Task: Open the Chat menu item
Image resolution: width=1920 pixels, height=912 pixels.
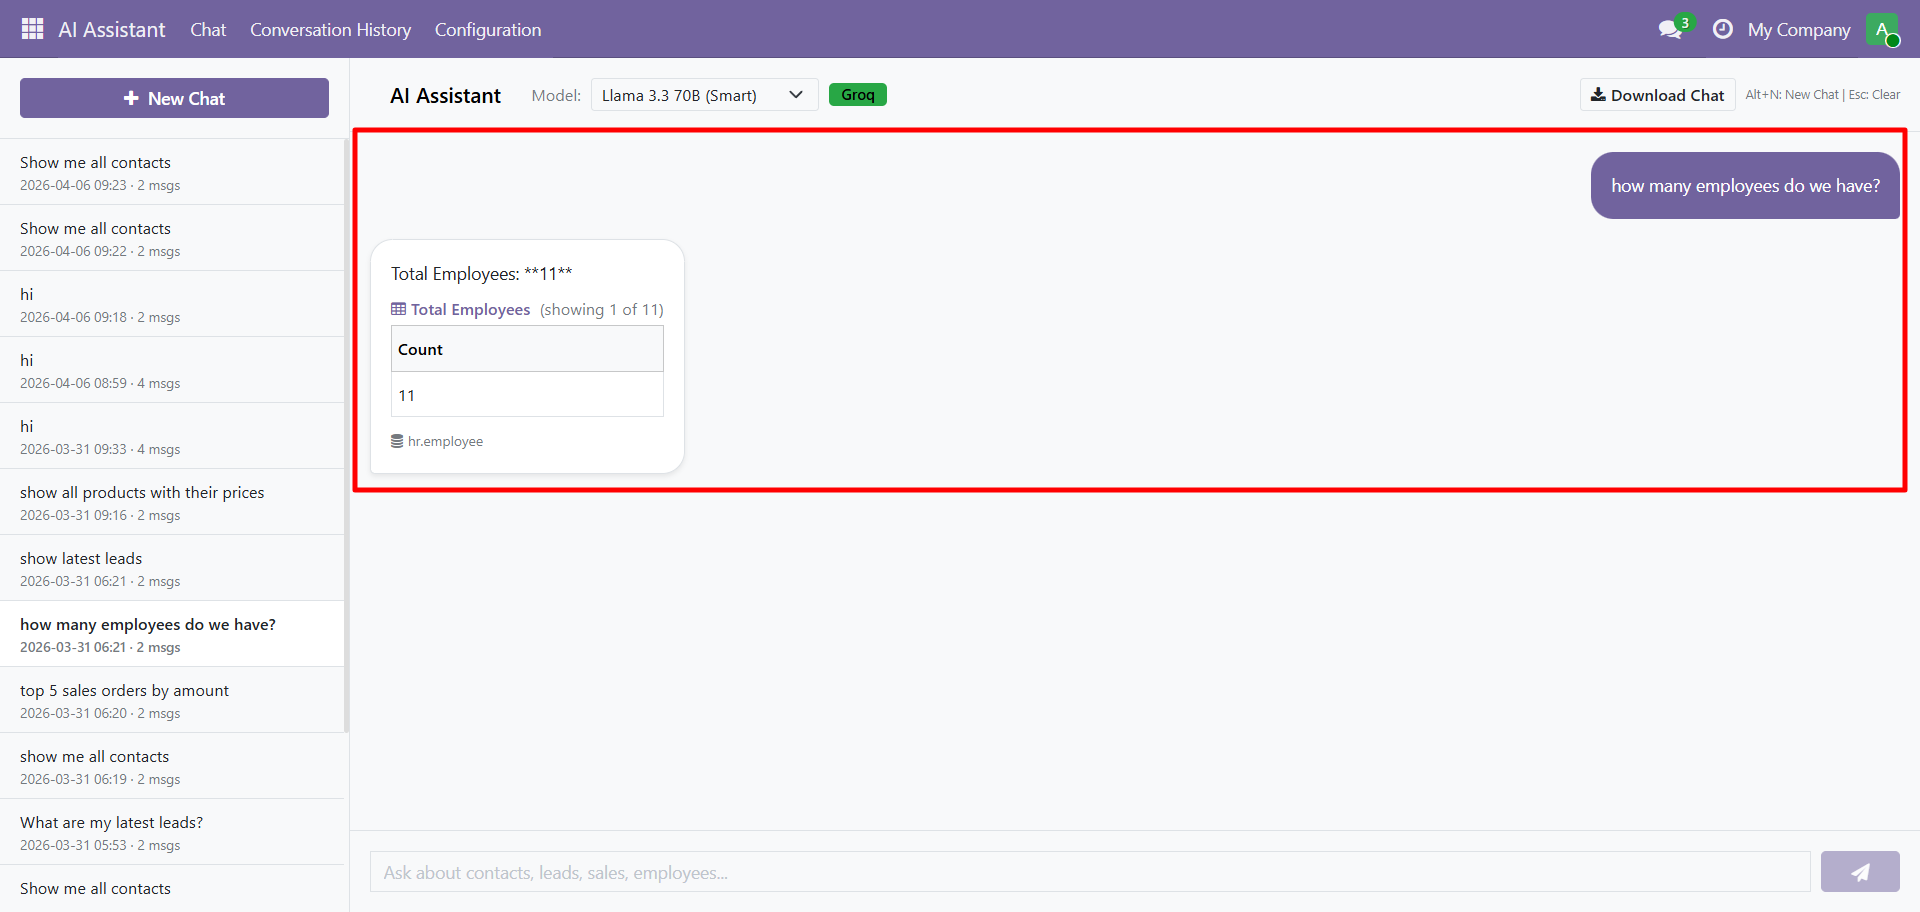Action: 208,30
